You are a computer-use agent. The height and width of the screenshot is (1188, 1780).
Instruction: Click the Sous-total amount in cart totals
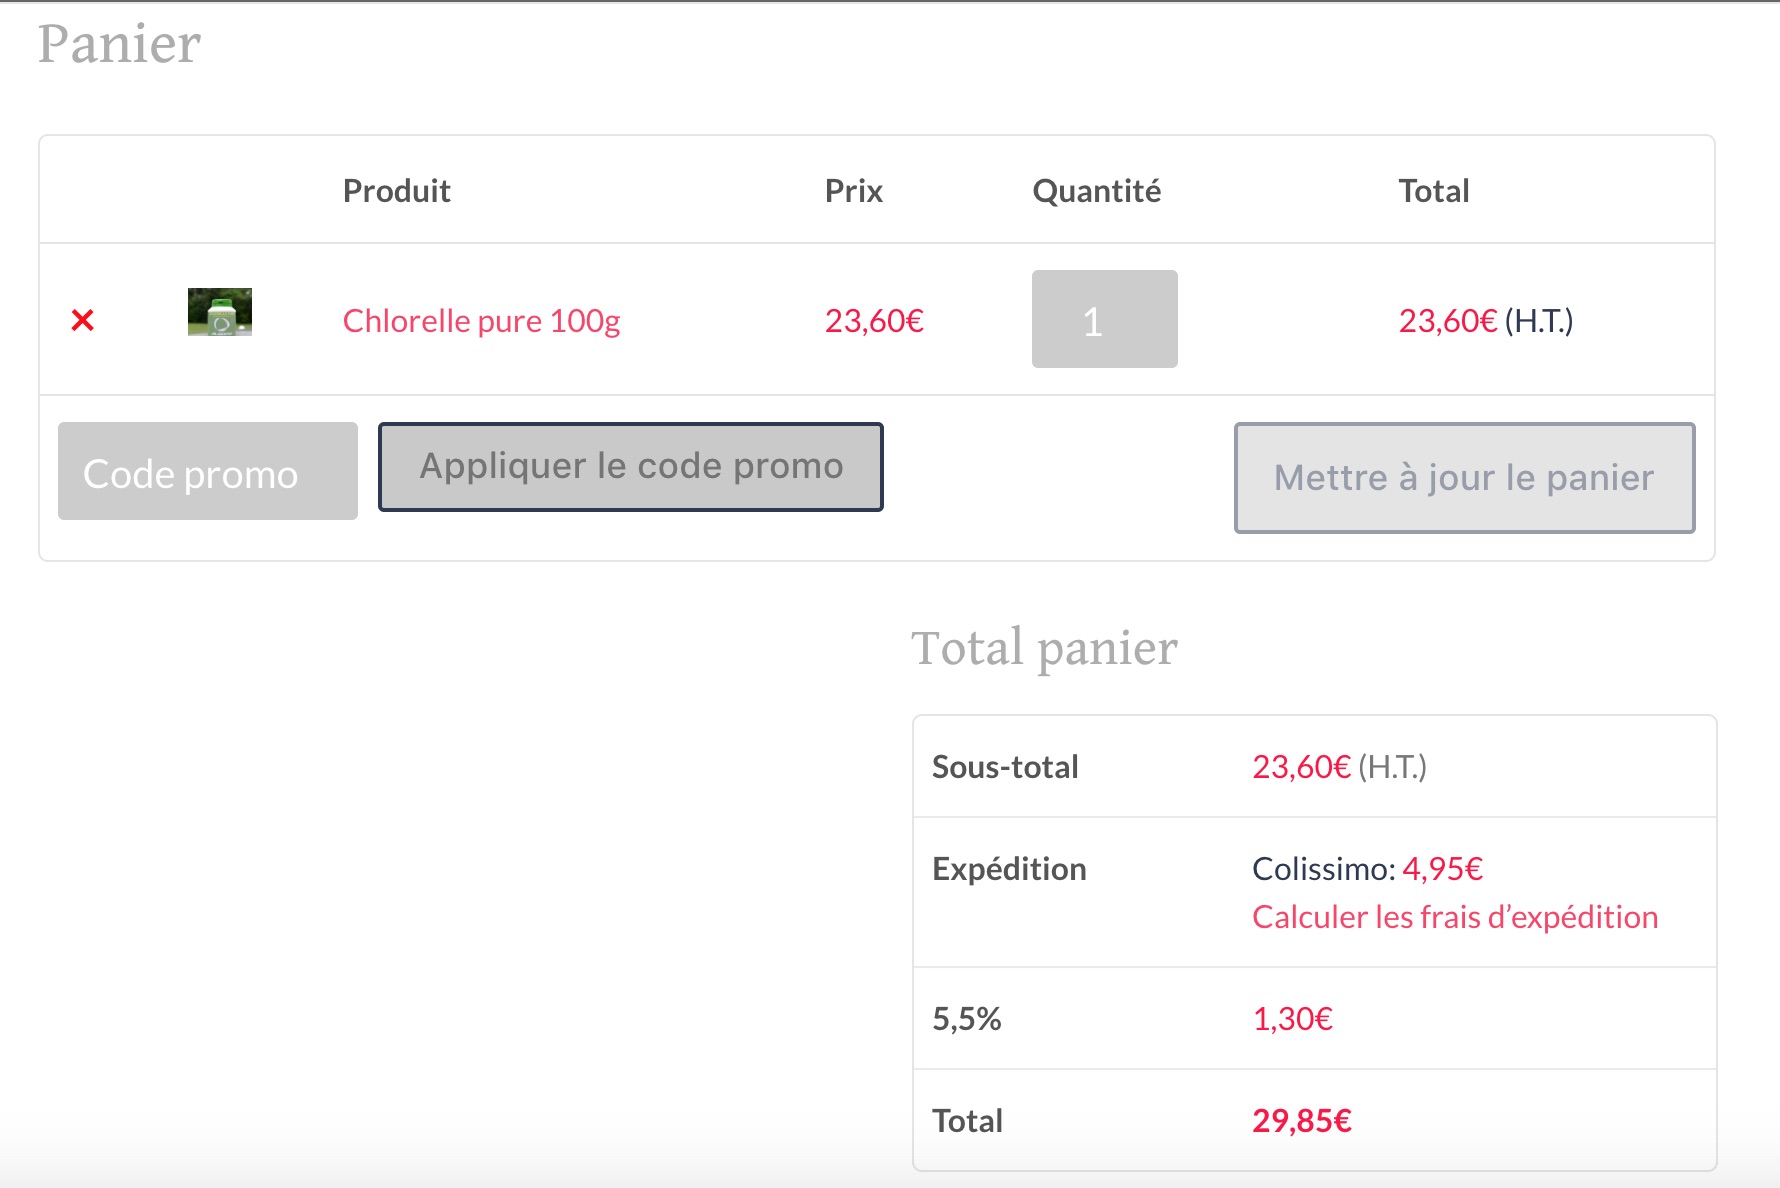point(1338,767)
